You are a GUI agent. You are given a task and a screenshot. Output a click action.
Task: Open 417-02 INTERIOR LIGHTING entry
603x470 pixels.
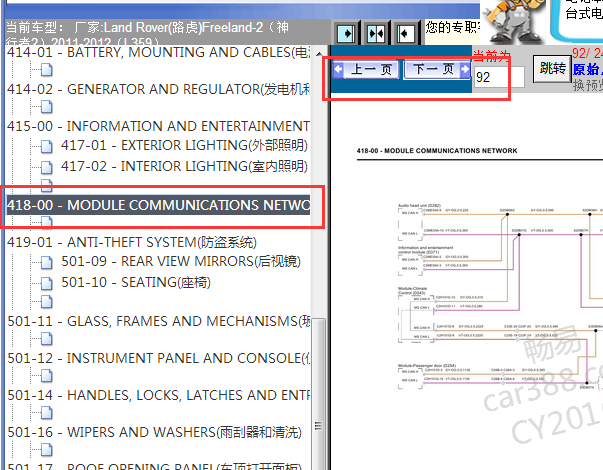[x=184, y=166]
